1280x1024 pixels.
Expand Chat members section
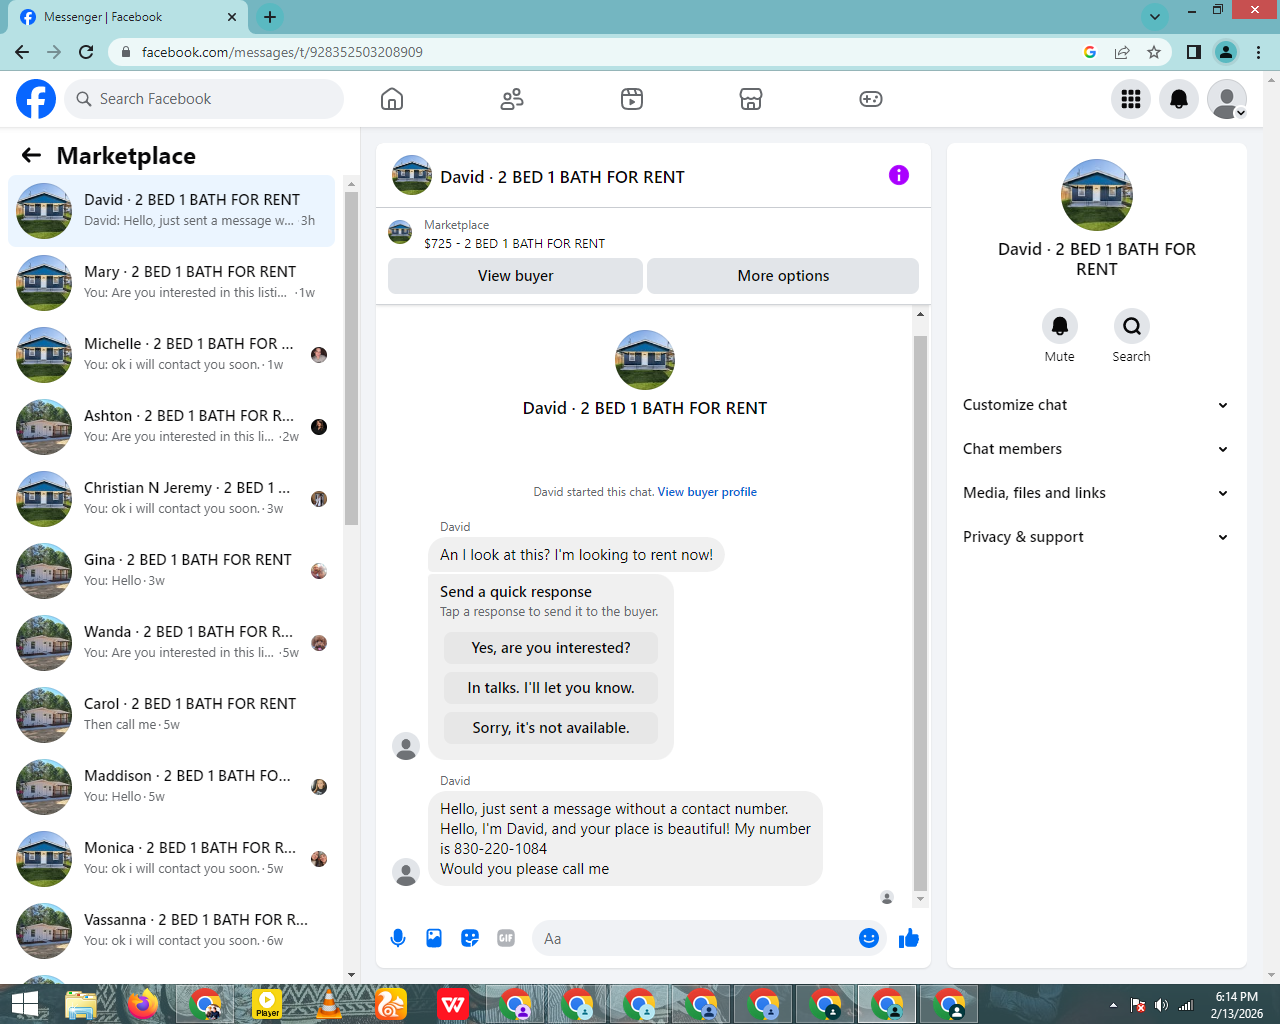click(x=1097, y=449)
